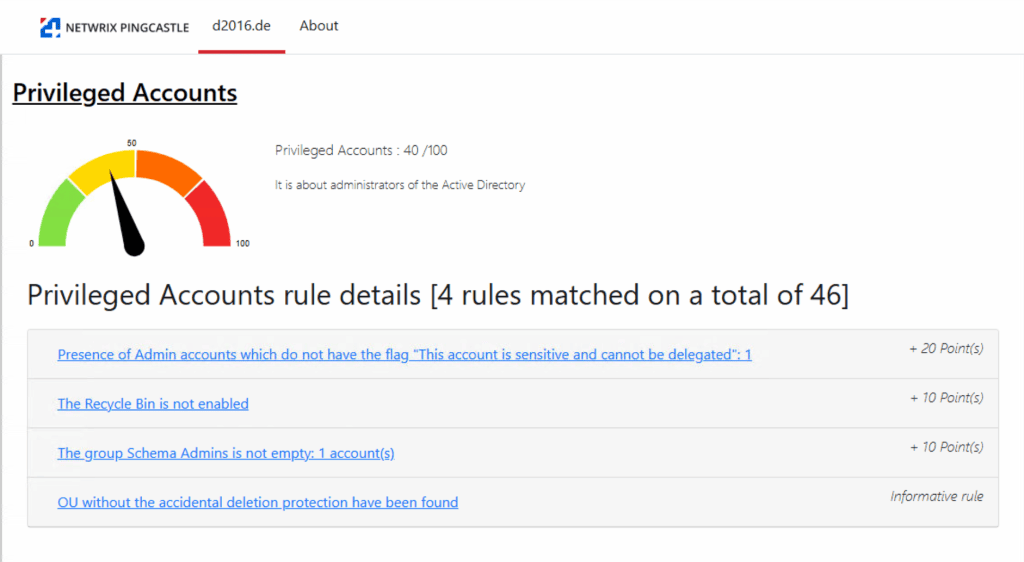Click the Privileged Accounts rule details heading

(438, 295)
